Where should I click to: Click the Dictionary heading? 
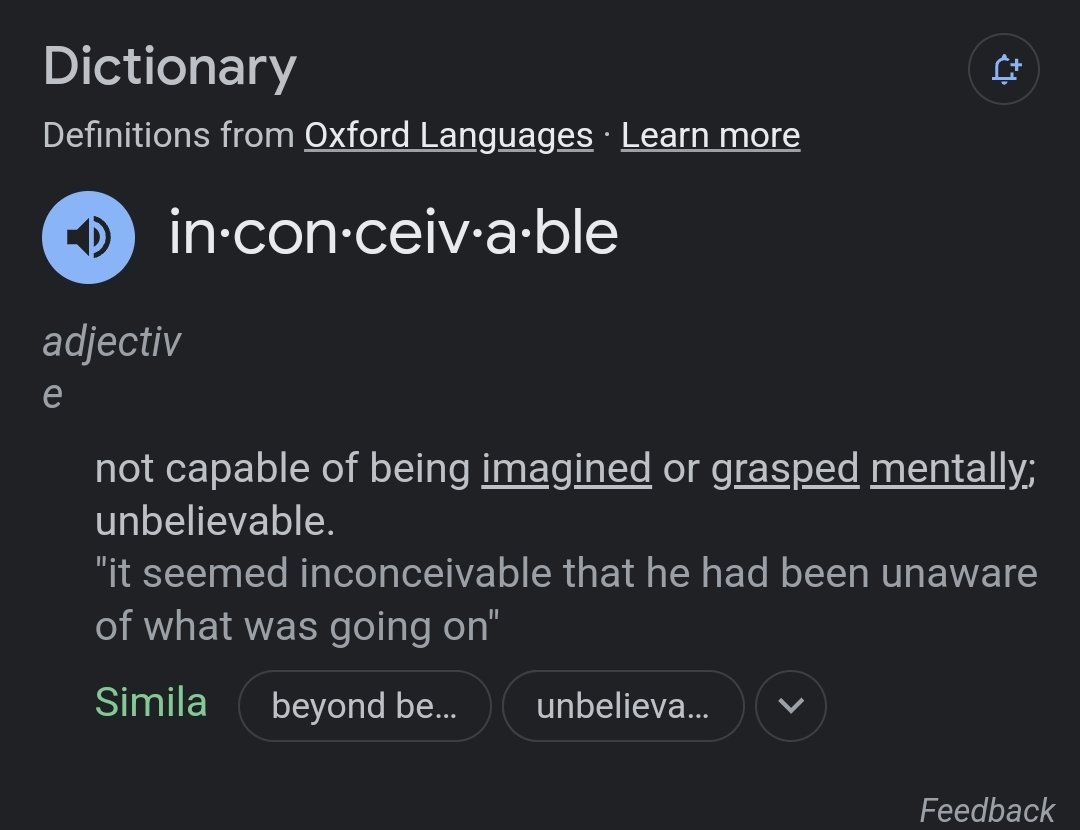[x=169, y=67]
